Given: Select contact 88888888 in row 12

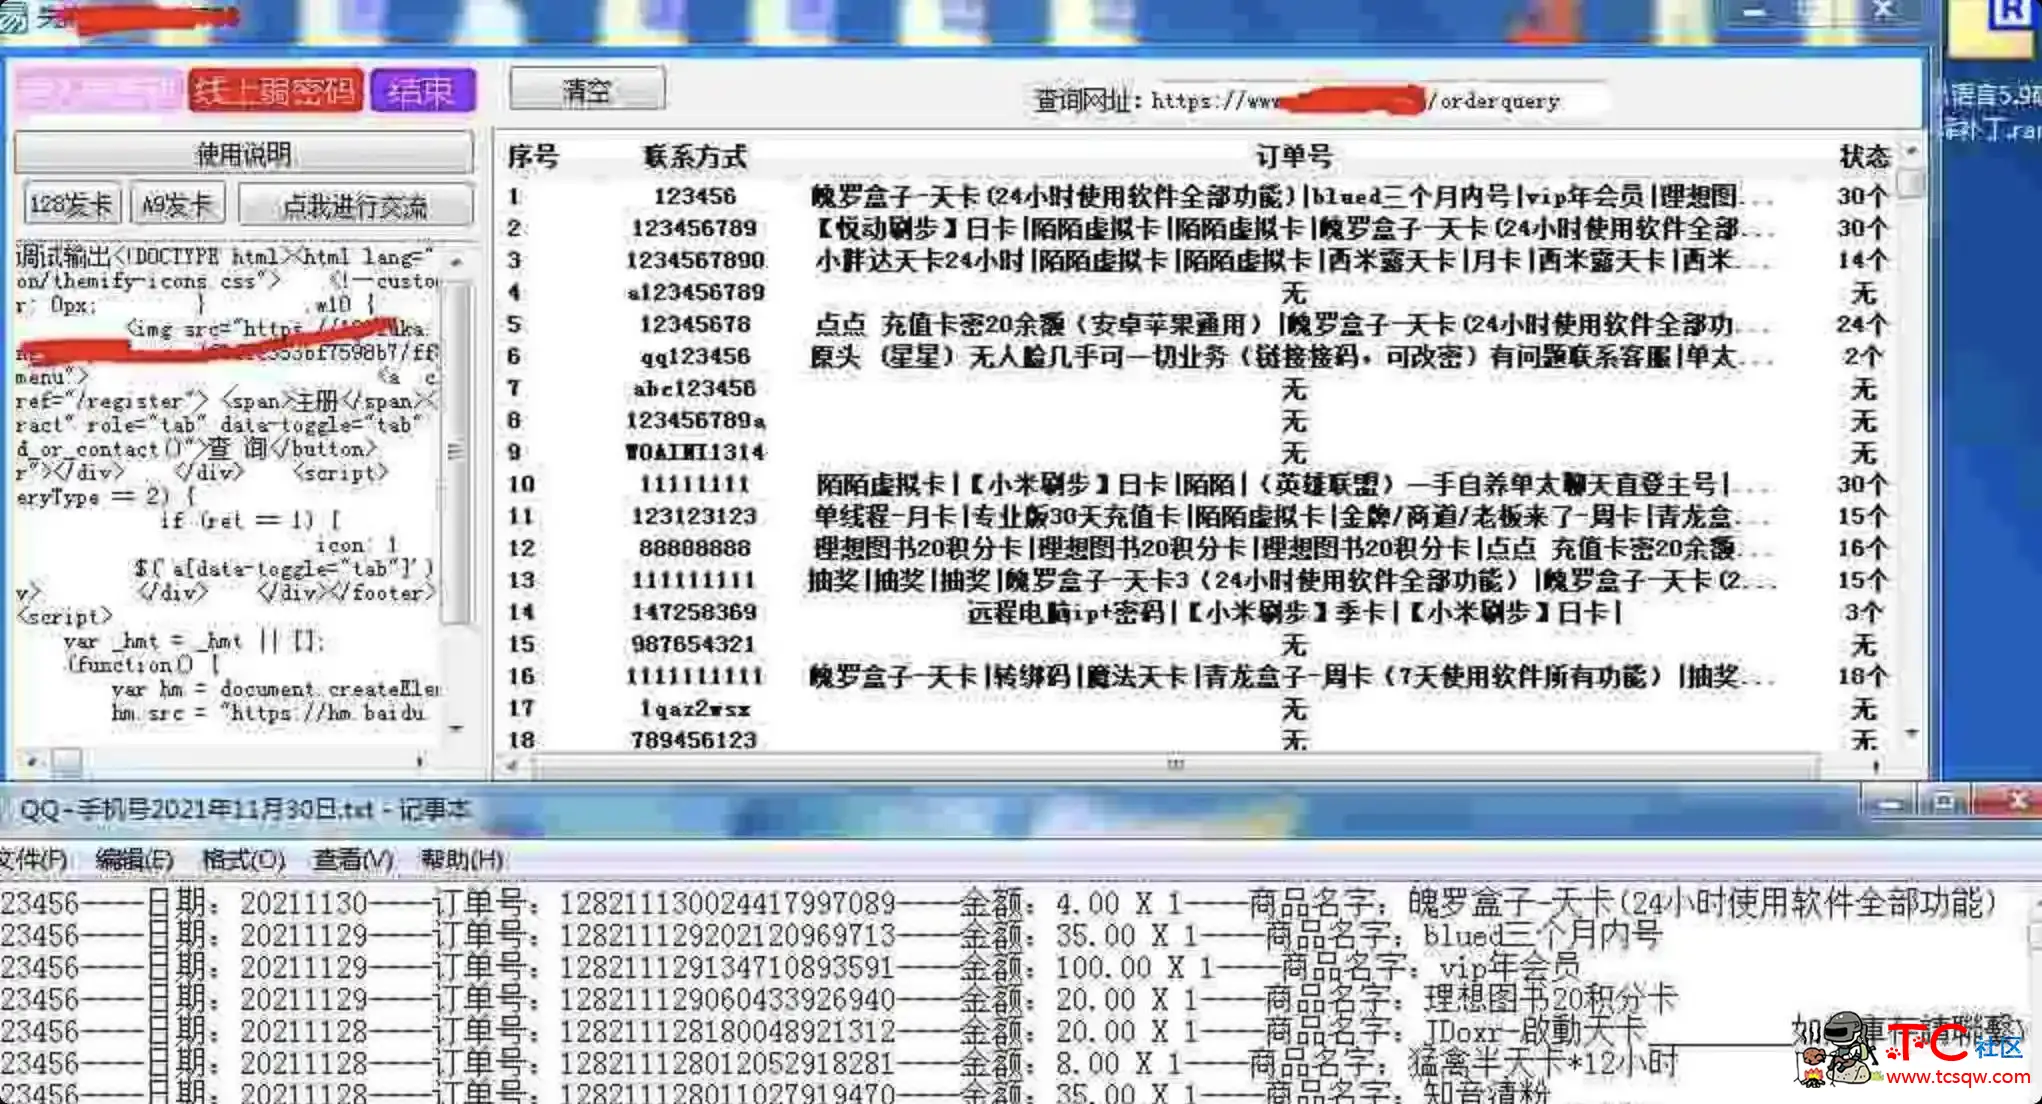Looking at the screenshot, I should pyautogui.click(x=695, y=548).
